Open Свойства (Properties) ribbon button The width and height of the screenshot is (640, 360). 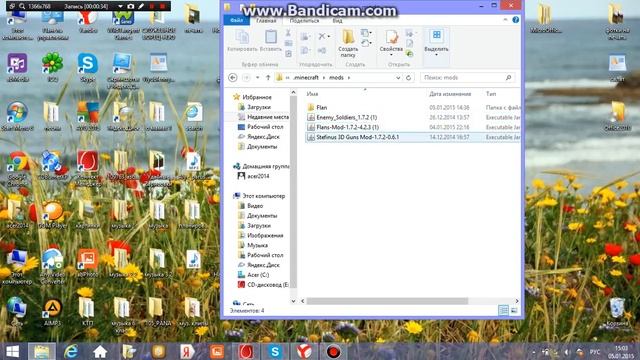point(391,43)
